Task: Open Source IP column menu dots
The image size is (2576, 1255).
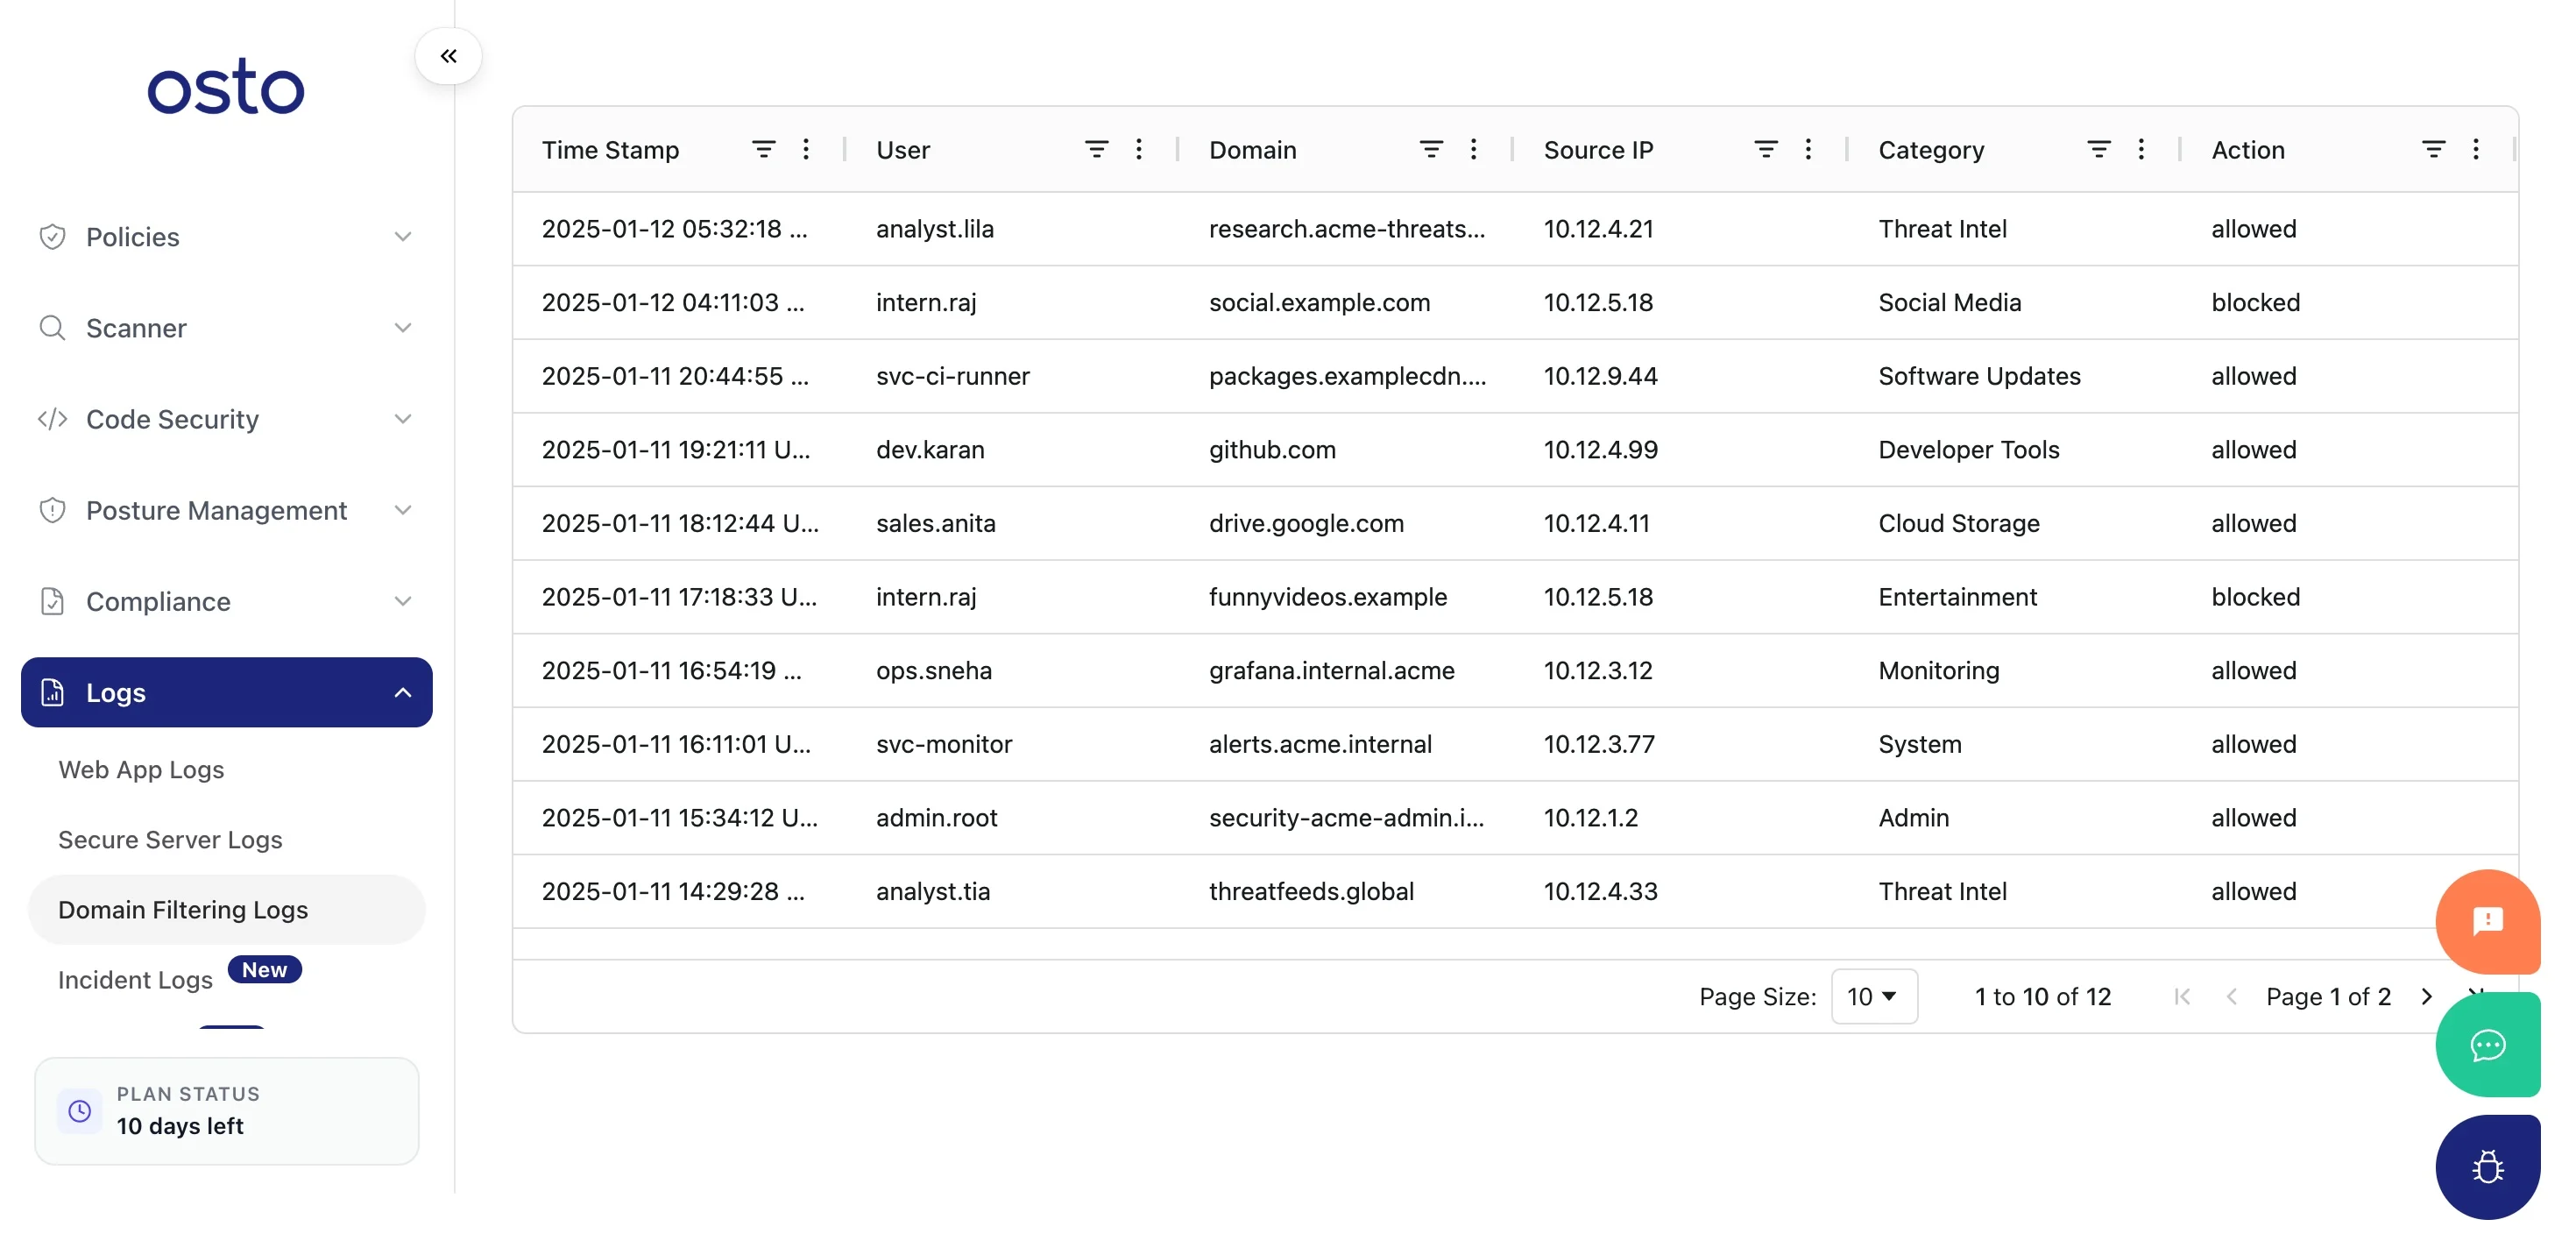Action: [1808, 149]
